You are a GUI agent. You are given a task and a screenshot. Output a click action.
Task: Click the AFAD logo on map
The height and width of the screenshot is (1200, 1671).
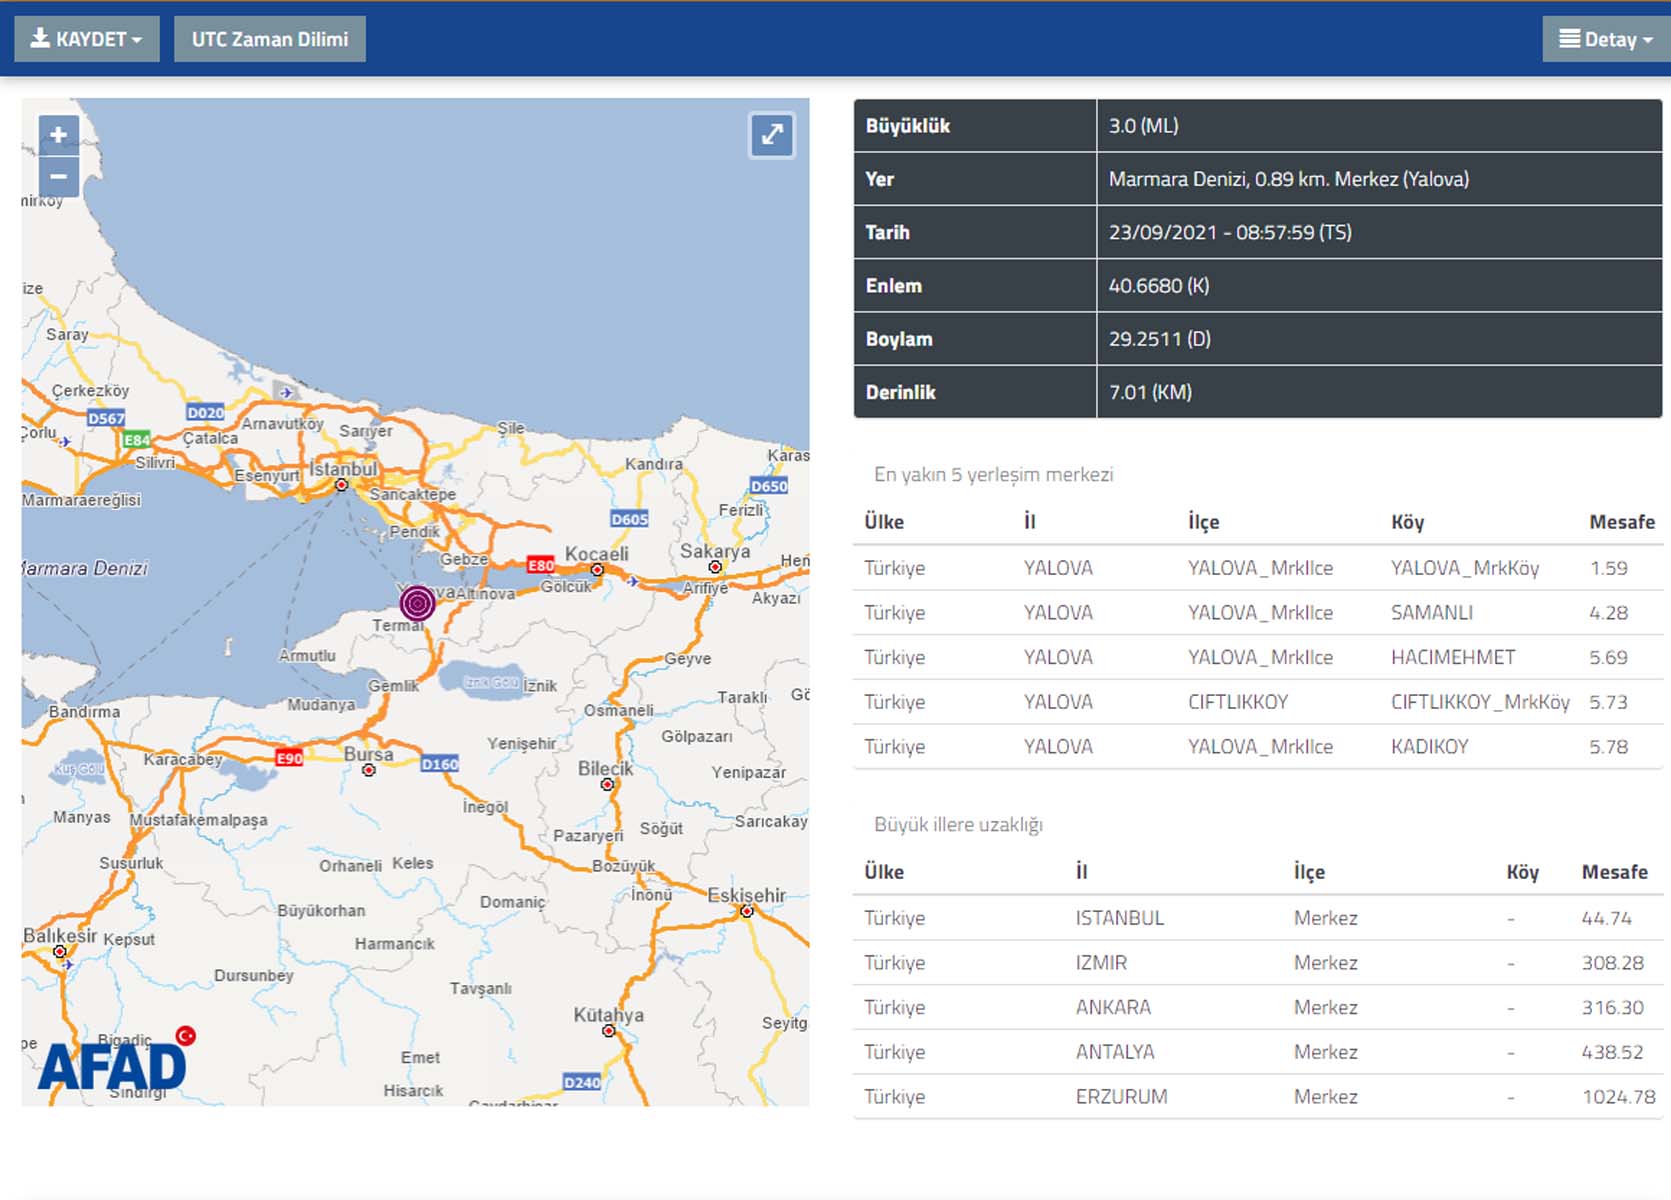click(x=112, y=1064)
